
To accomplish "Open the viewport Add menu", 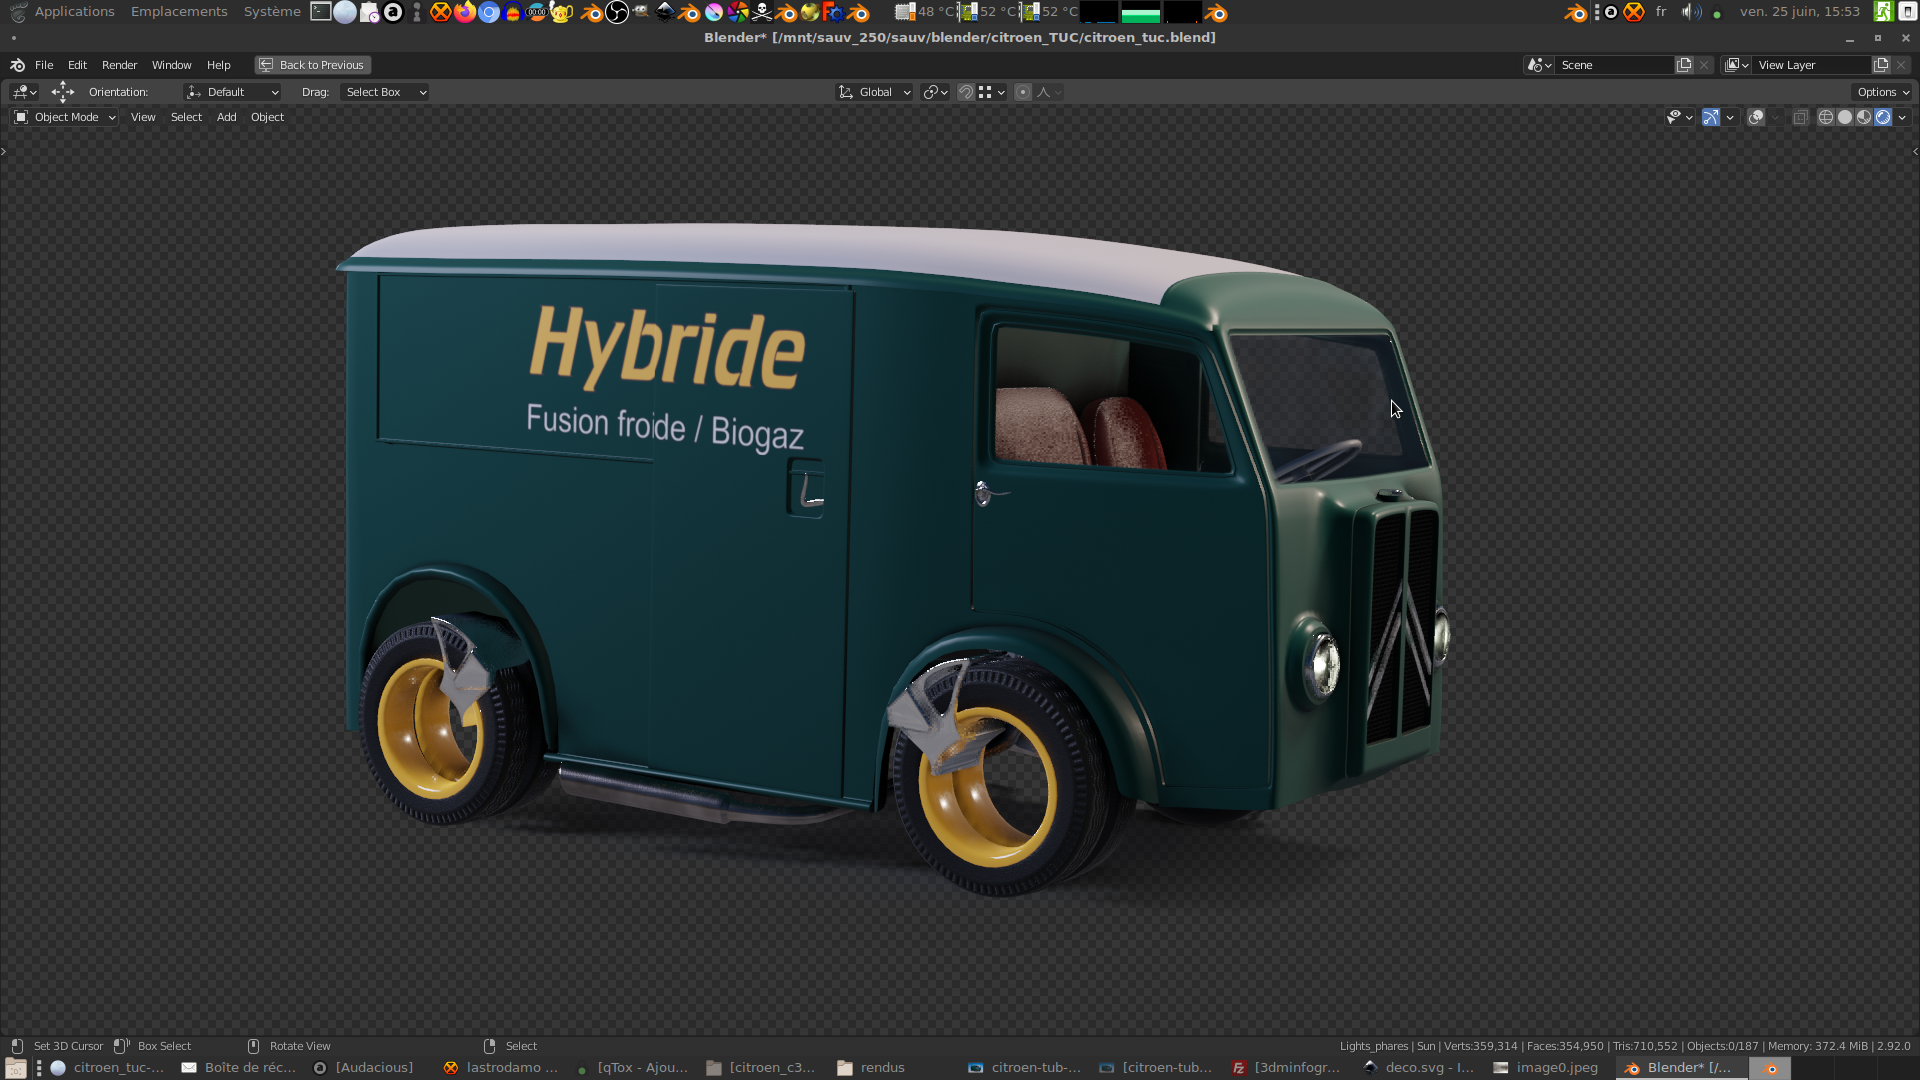I will click(227, 117).
